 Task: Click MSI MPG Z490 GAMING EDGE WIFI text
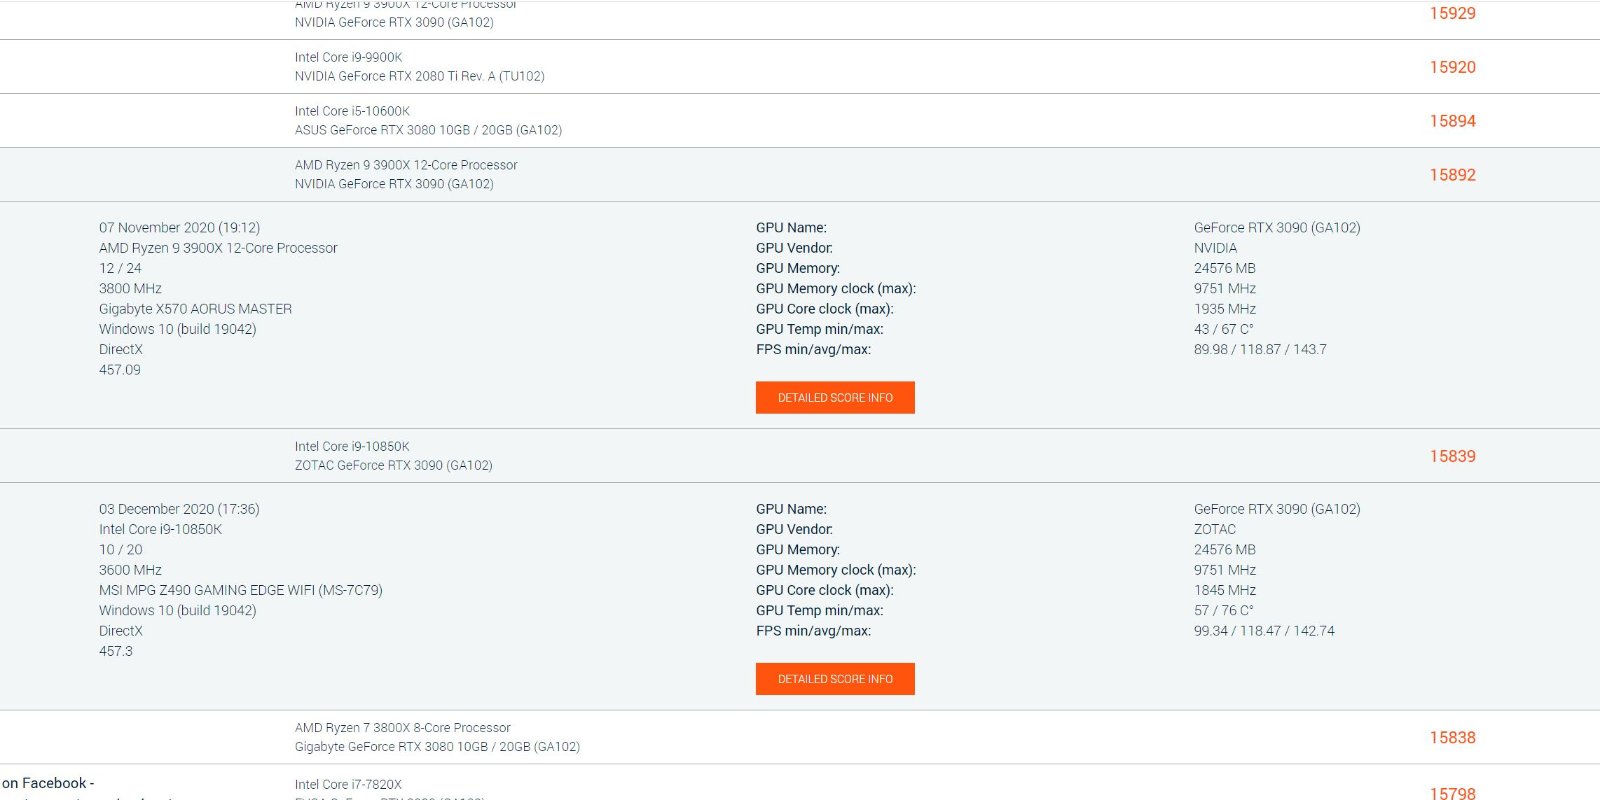(240, 590)
